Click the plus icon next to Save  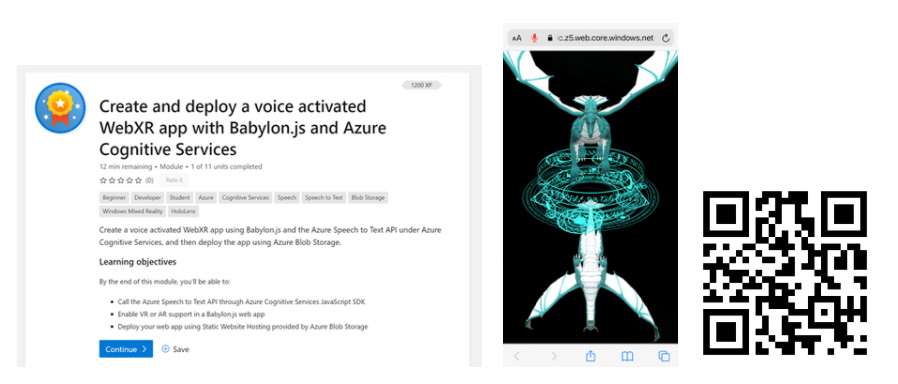coord(166,349)
